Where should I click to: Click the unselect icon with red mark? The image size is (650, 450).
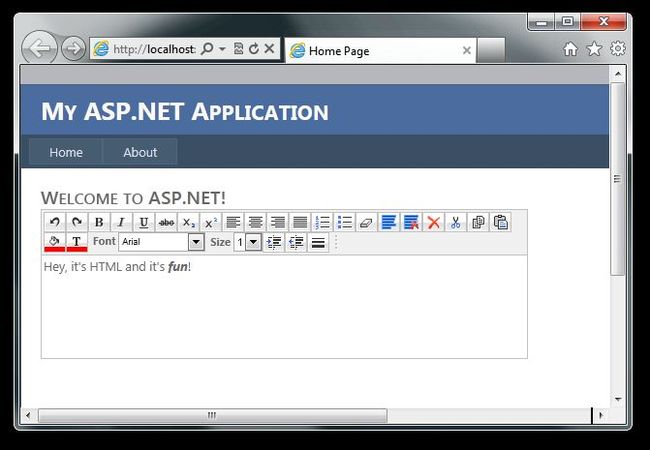tap(412, 222)
